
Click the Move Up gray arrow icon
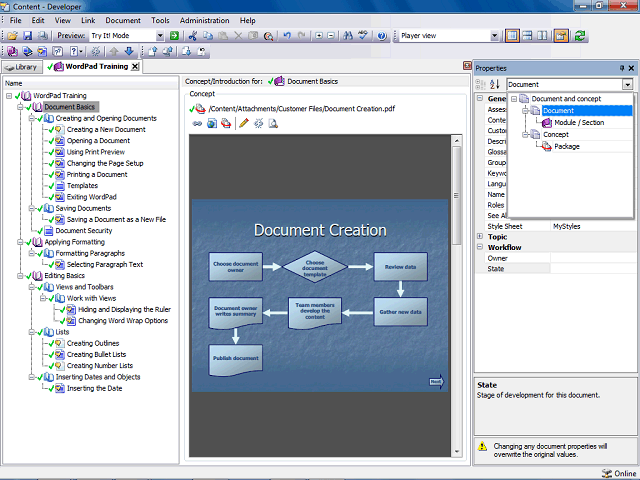point(114,51)
